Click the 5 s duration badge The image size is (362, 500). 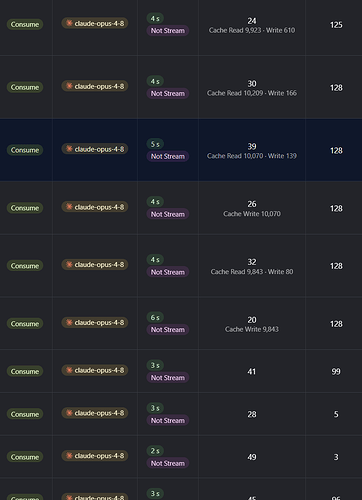point(155,144)
